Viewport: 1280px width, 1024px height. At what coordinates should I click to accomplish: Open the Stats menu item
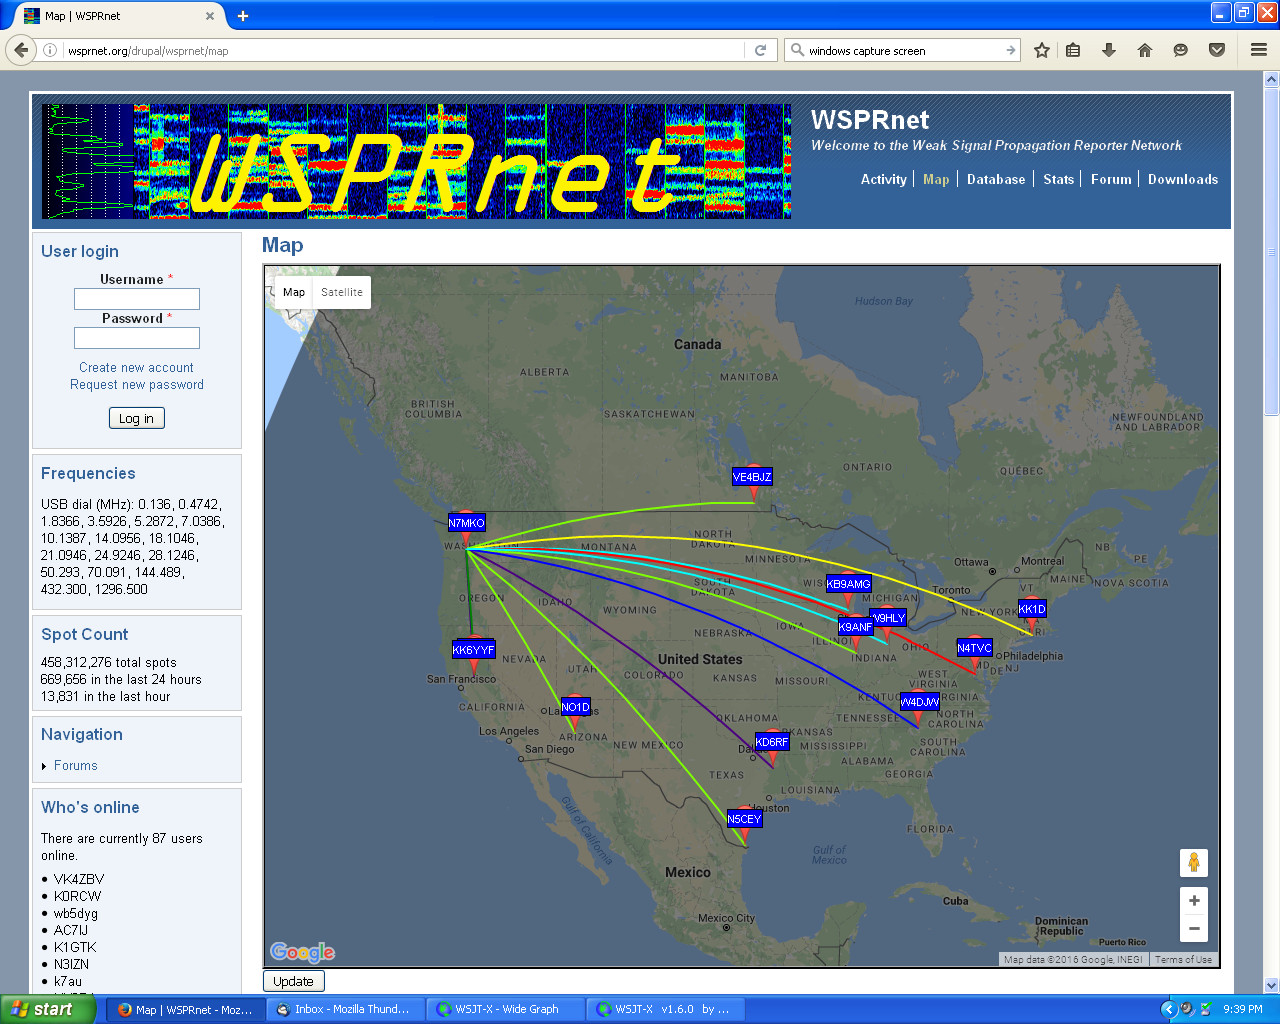tap(1058, 179)
